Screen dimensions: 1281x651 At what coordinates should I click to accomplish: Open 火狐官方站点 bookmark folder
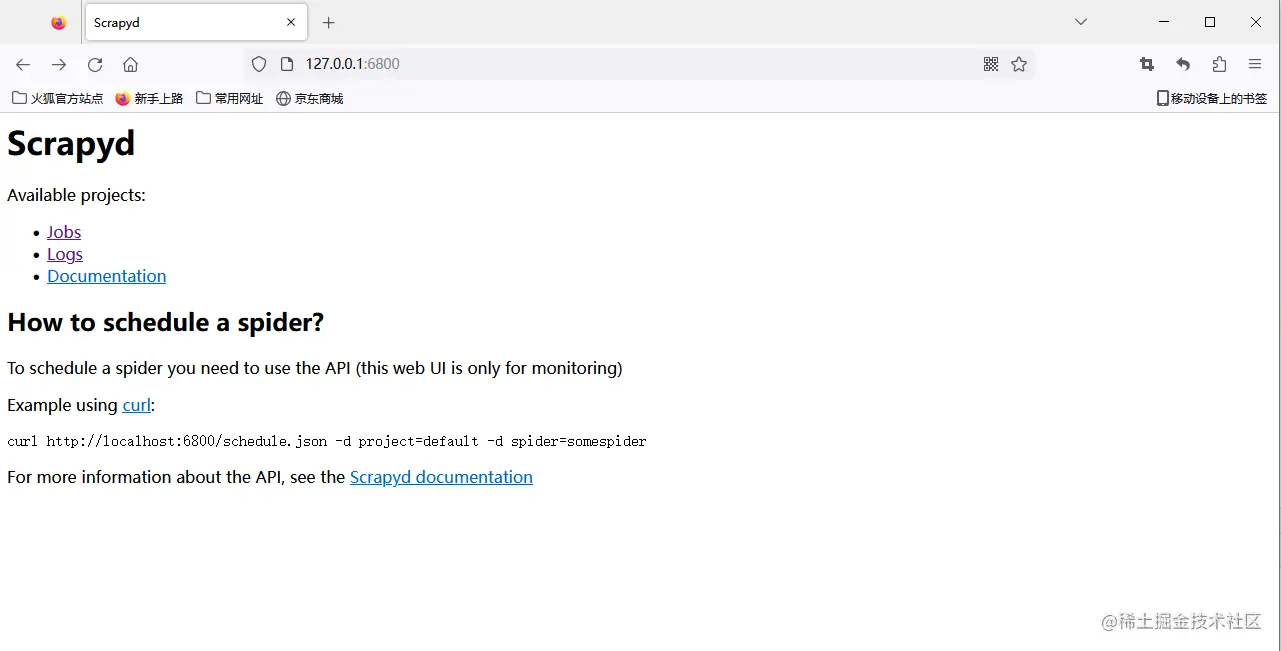(x=57, y=98)
